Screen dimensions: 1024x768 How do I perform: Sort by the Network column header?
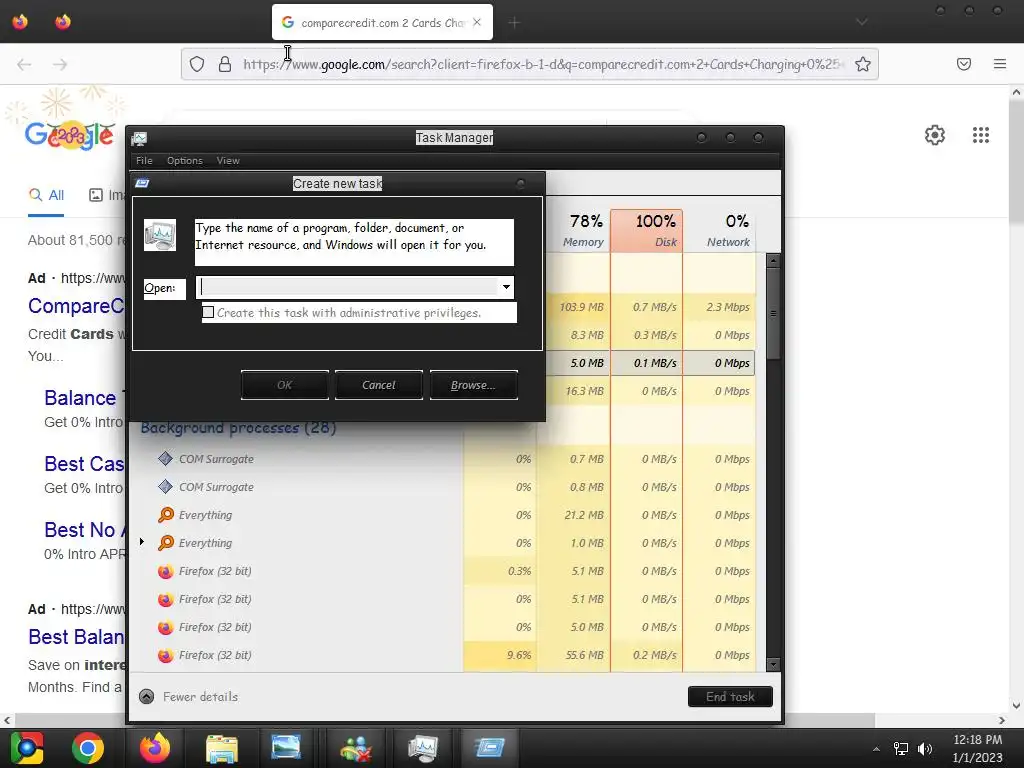click(720, 231)
